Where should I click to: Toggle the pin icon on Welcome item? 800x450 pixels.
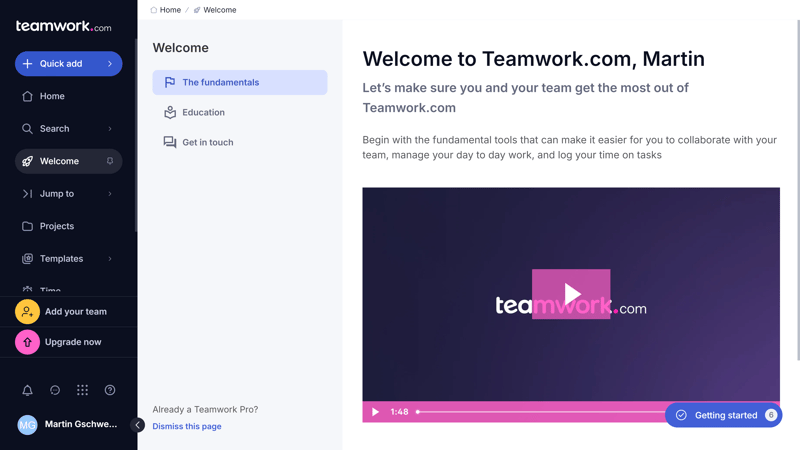pyautogui.click(x=110, y=161)
